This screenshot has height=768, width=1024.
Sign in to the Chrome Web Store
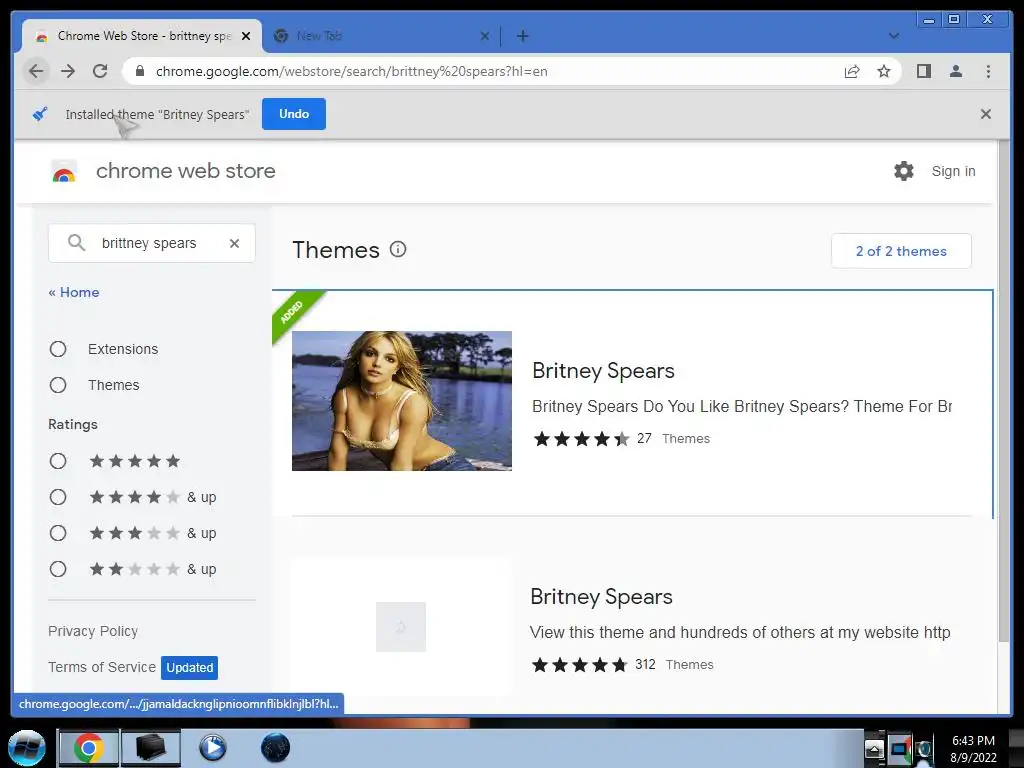(x=953, y=171)
